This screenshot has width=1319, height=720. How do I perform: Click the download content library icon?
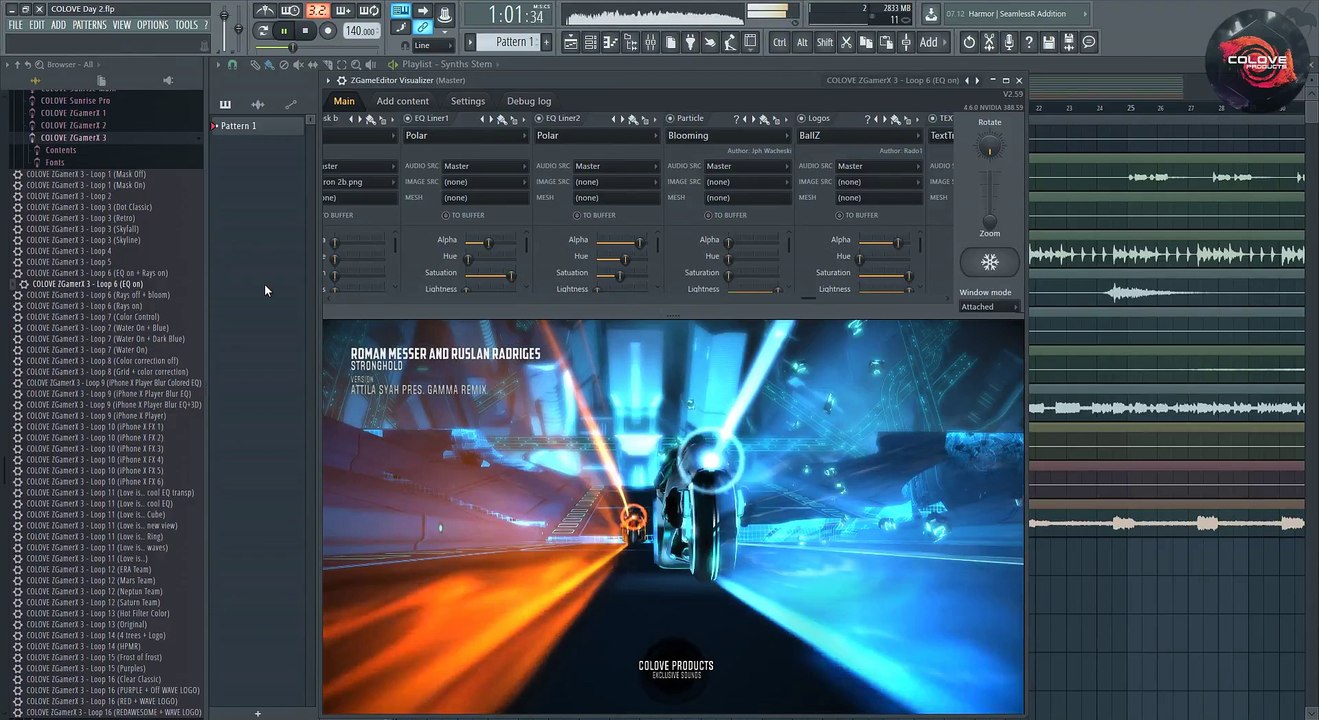tap(931, 14)
